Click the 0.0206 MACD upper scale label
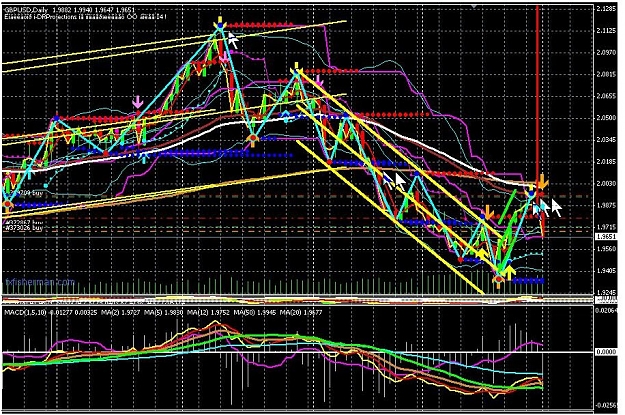 607,310
